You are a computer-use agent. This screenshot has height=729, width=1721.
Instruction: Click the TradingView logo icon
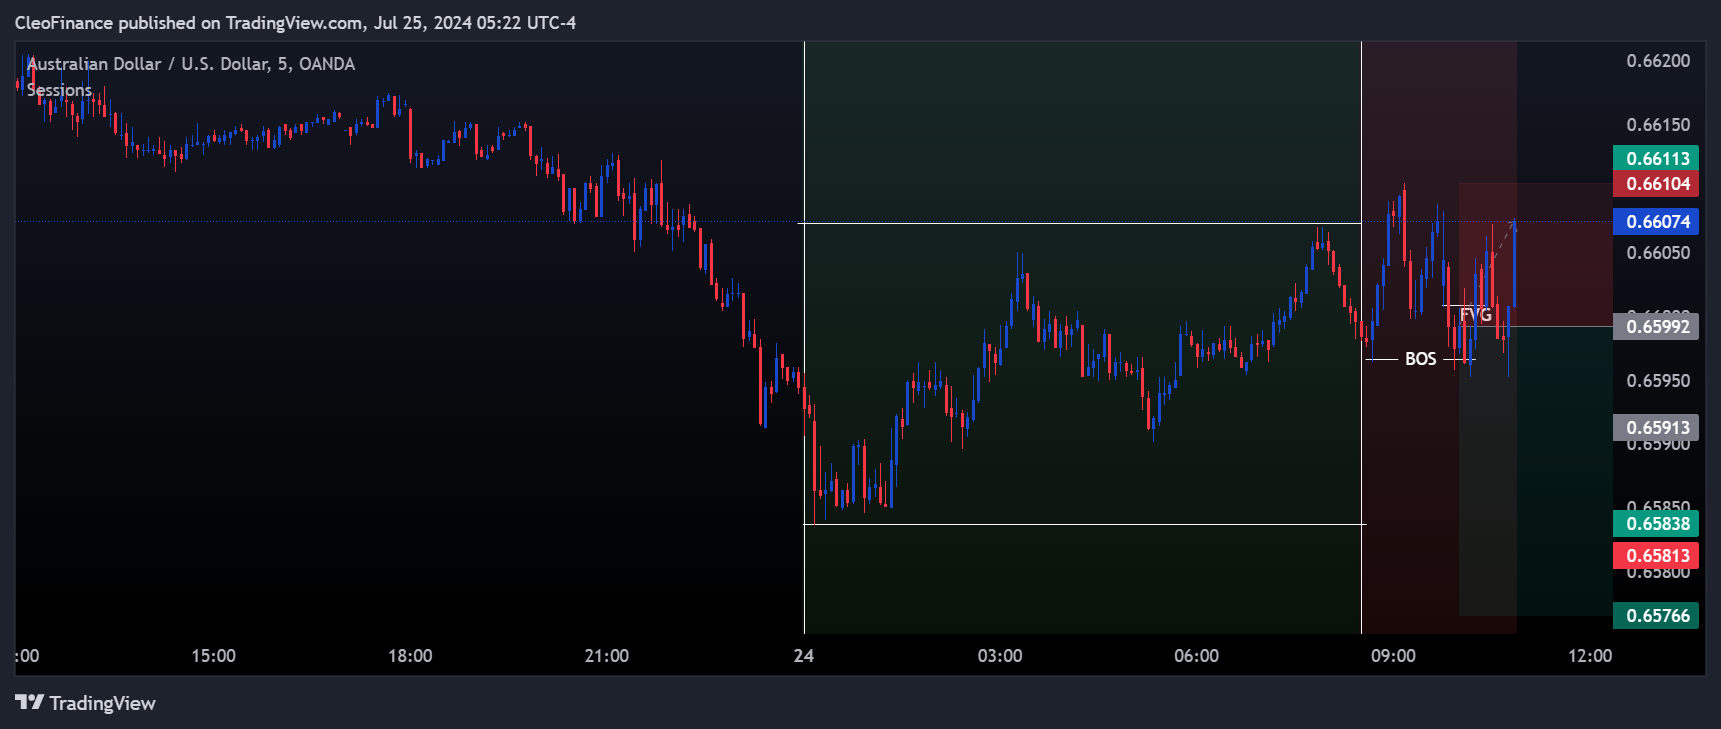point(30,702)
